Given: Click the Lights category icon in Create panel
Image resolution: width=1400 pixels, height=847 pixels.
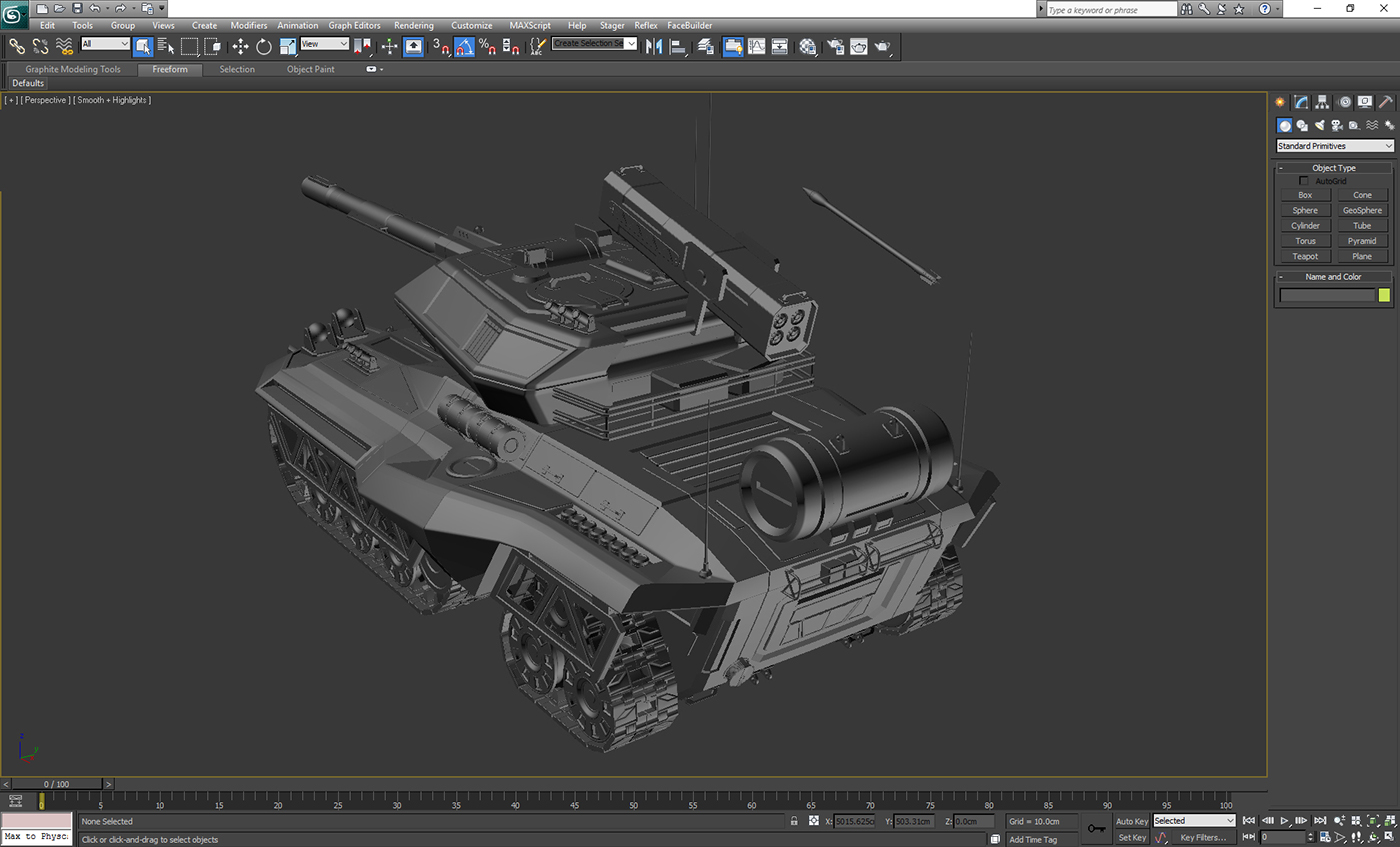Looking at the screenshot, I should point(1318,125).
